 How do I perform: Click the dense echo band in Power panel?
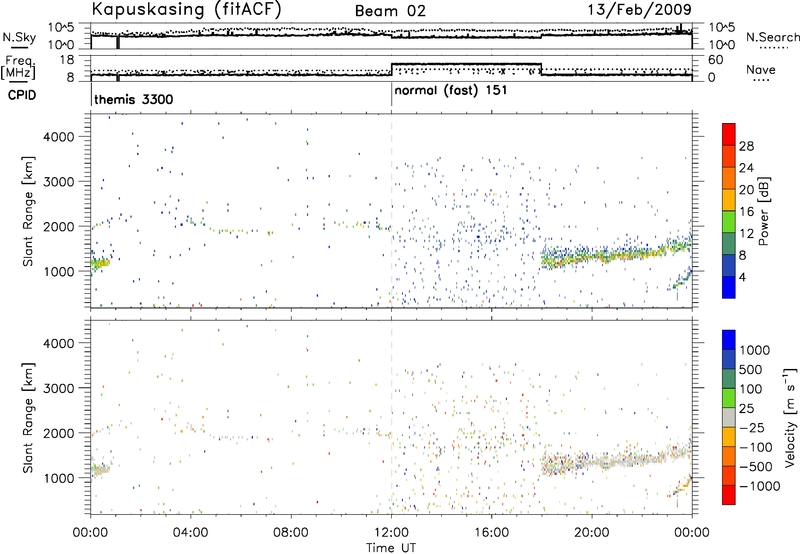click(615, 254)
